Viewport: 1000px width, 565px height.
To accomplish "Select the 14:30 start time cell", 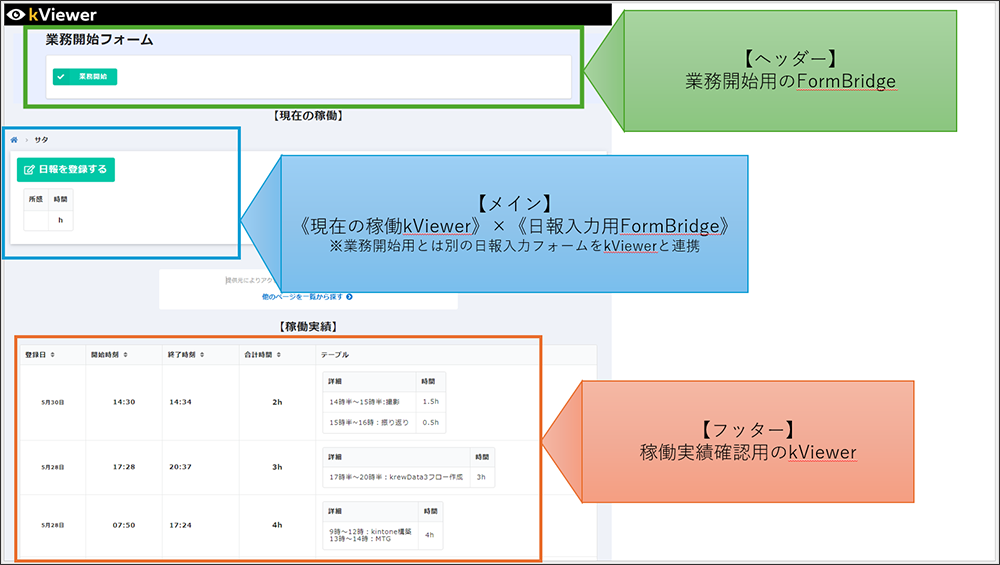I will click(124, 402).
